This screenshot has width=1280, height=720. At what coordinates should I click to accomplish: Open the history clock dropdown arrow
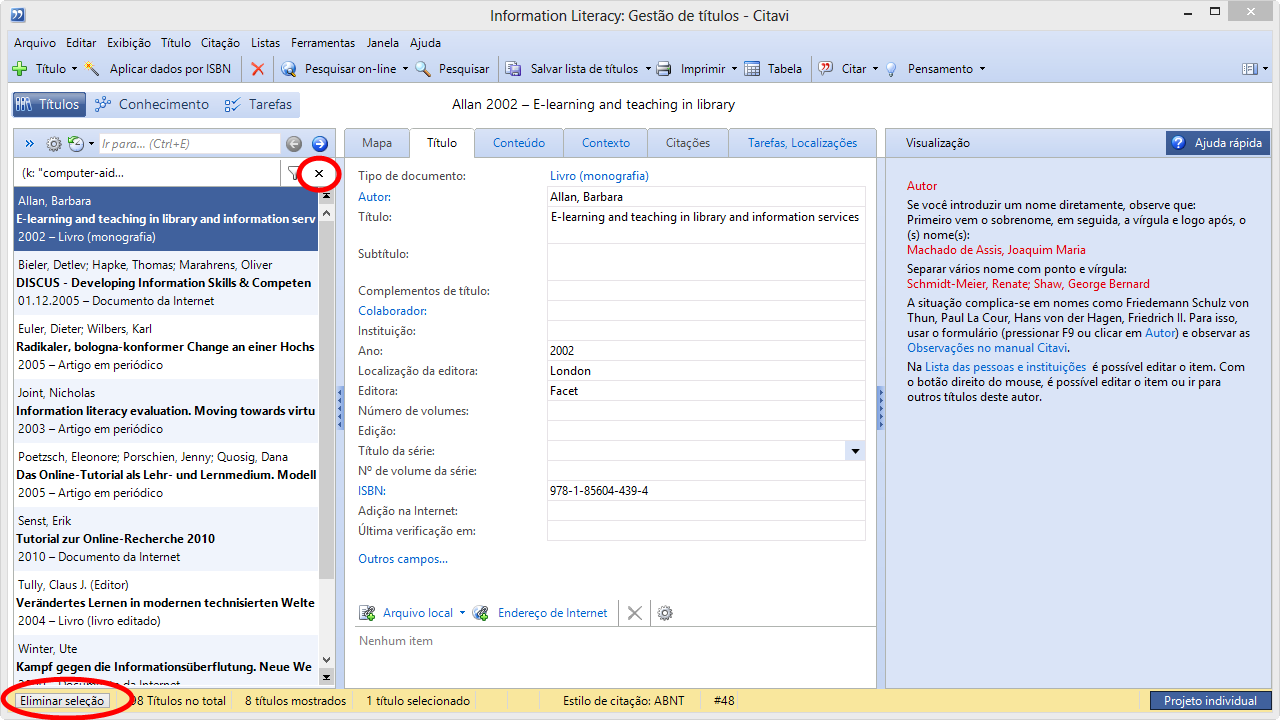91,144
